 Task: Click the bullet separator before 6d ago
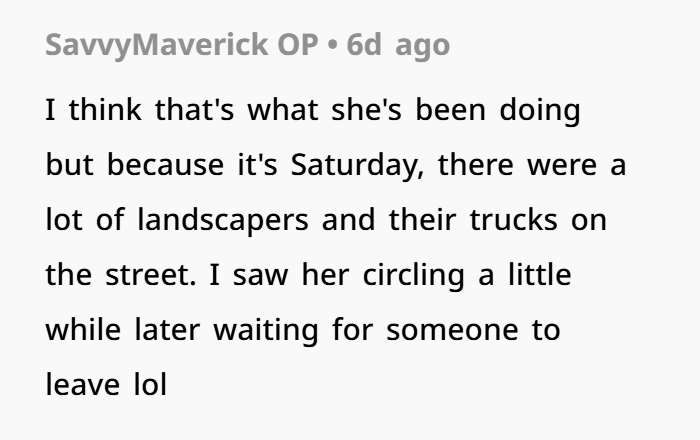click(332, 46)
